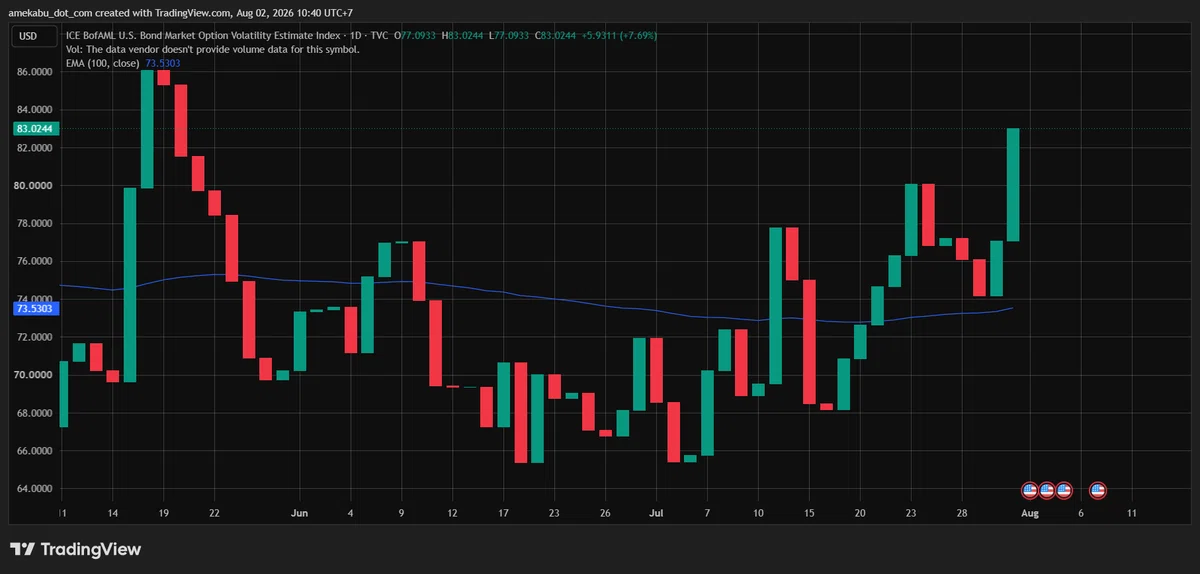This screenshot has width=1200, height=574.
Task: Select the index title ICE BofAML U.S. Bond Market
Action: click(202, 36)
